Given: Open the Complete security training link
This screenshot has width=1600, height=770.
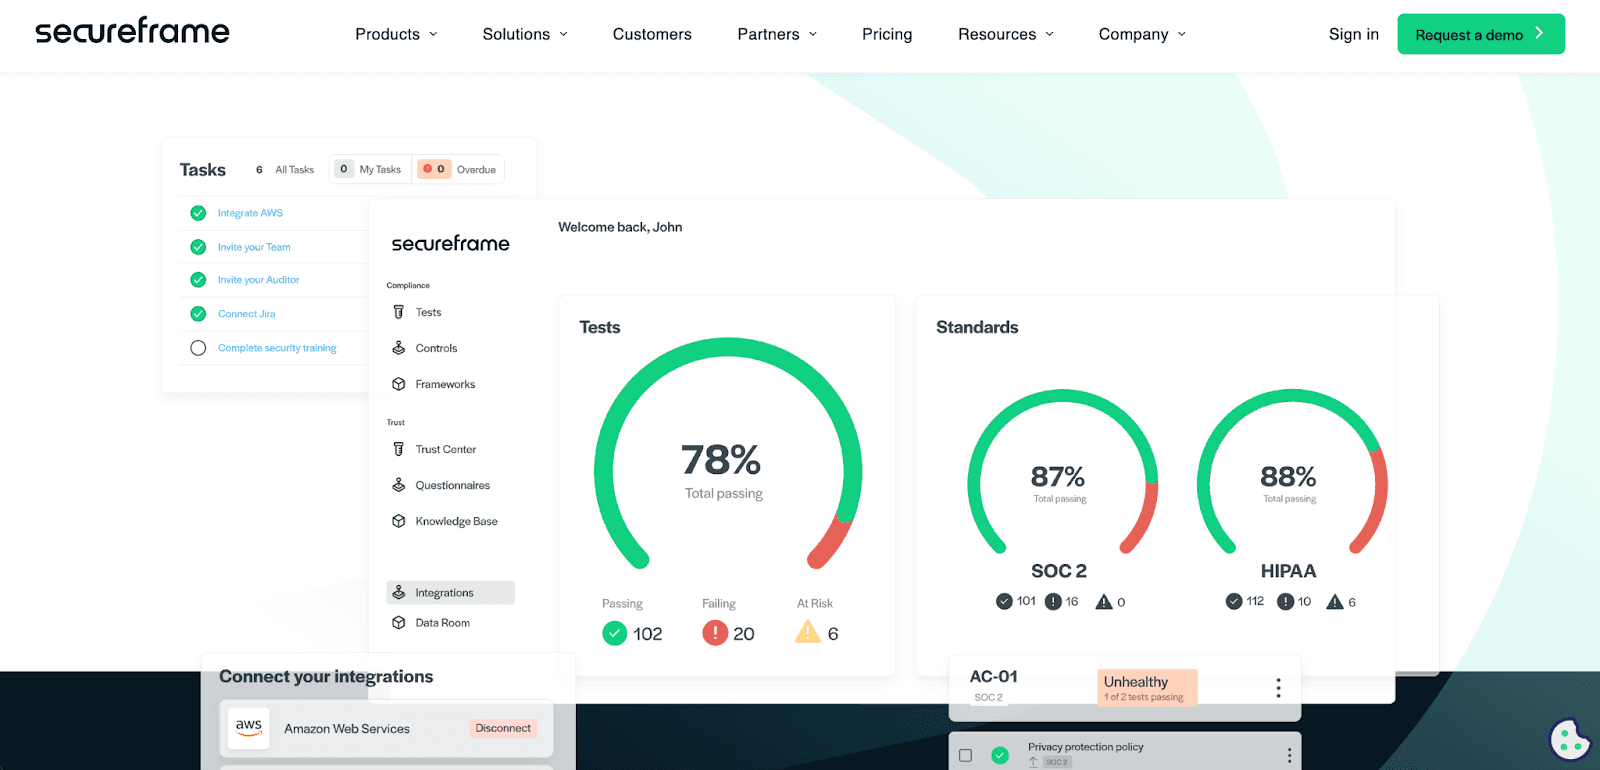Looking at the screenshot, I should [x=277, y=348].
